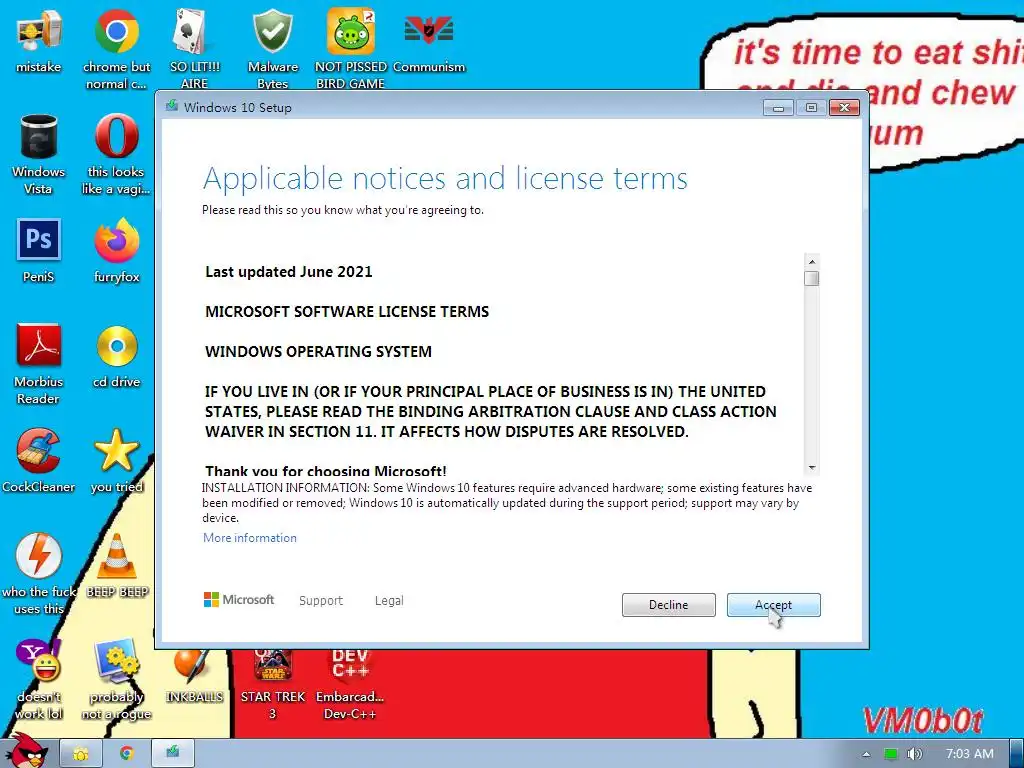Click the first pinned taskbar icon
The height and width of the screenshot is (768, 1024).
(x=81, y=753)
